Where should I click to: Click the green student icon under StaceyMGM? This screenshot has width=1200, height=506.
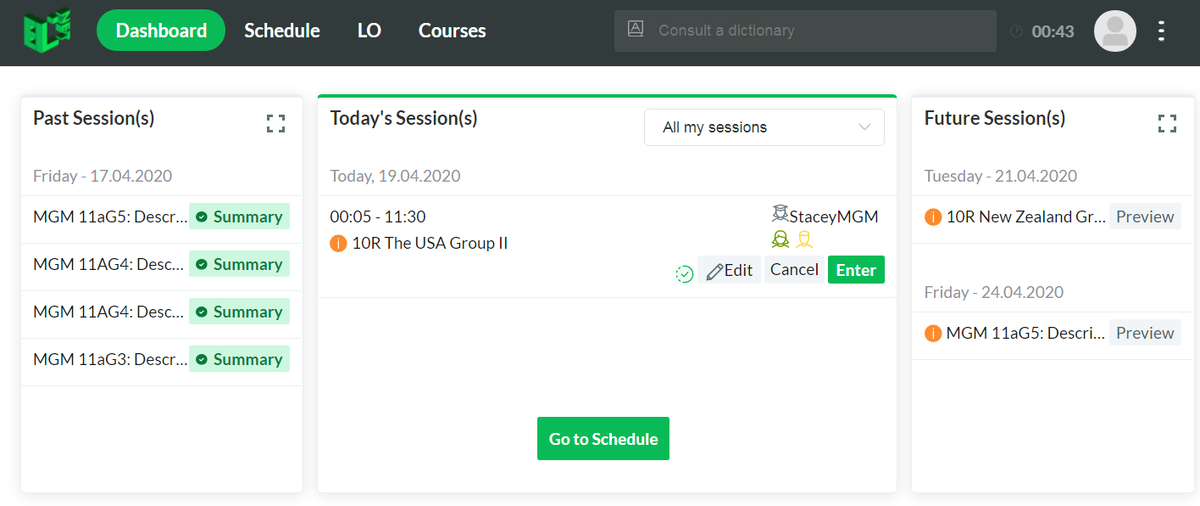[781, 239]
